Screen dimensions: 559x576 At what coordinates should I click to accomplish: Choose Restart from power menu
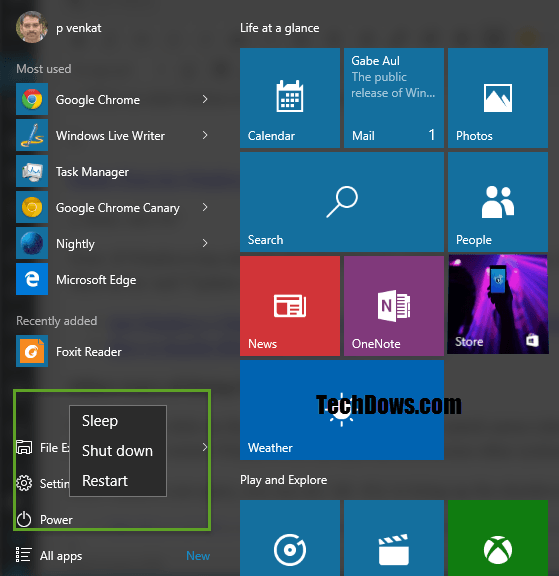click(x=118, y=480)
